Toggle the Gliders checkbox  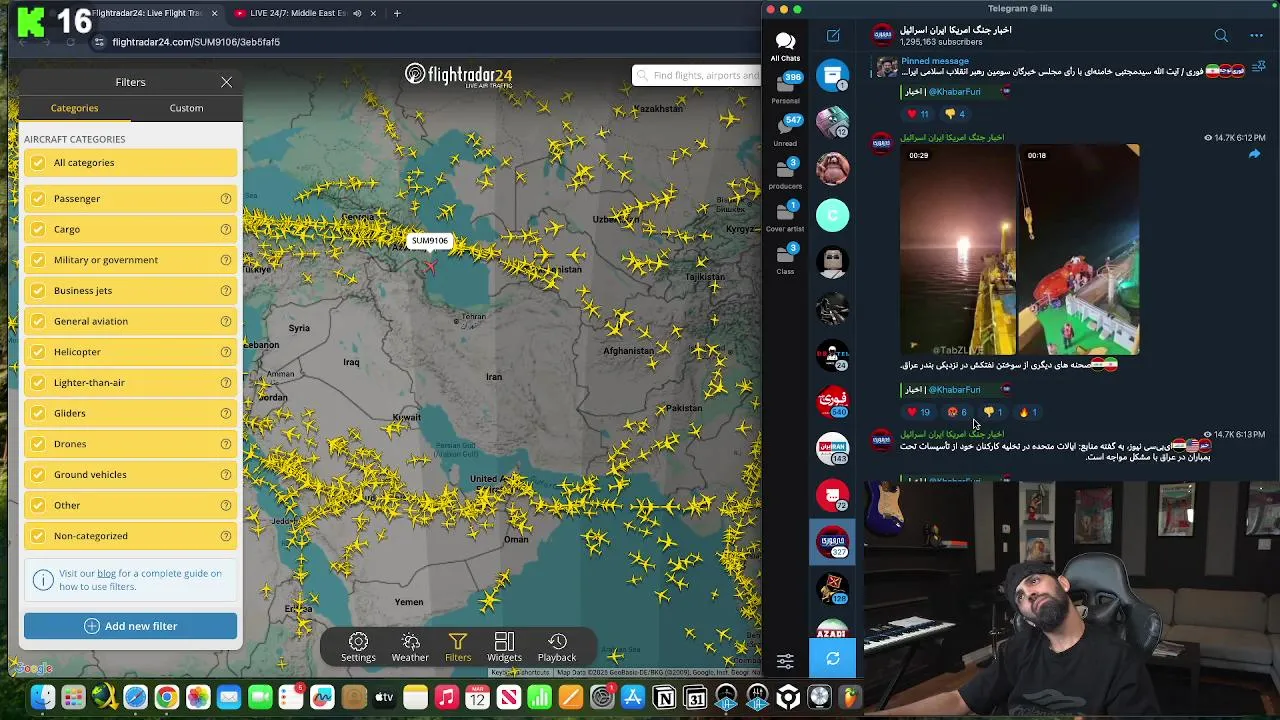(38, 413)
